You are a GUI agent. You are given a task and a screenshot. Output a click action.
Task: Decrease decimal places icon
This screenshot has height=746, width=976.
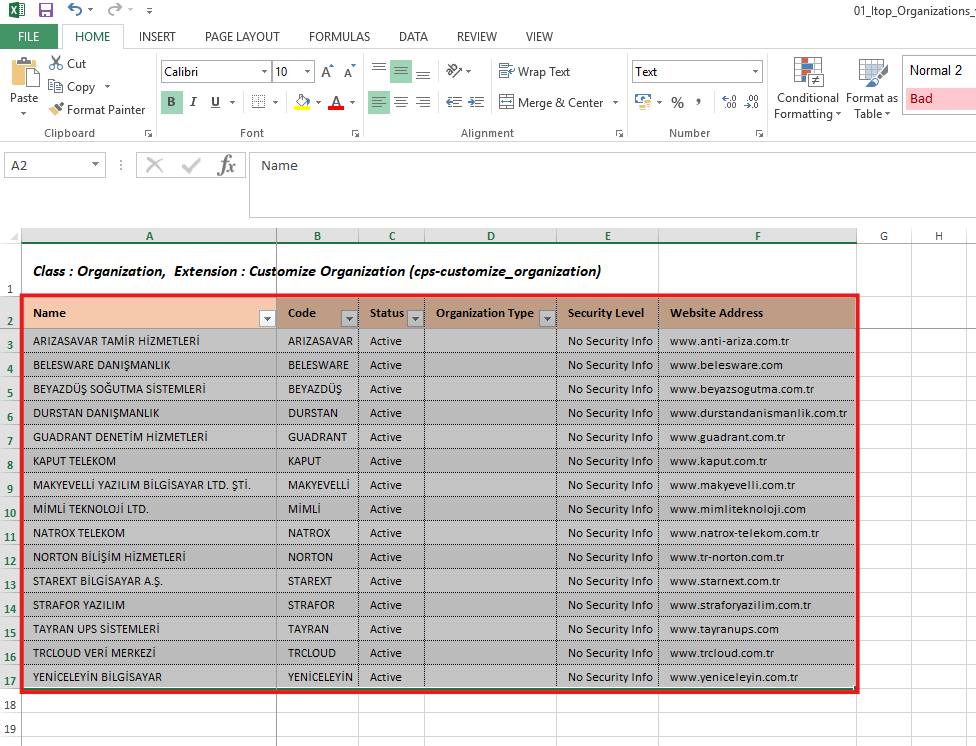pos(752,102)
